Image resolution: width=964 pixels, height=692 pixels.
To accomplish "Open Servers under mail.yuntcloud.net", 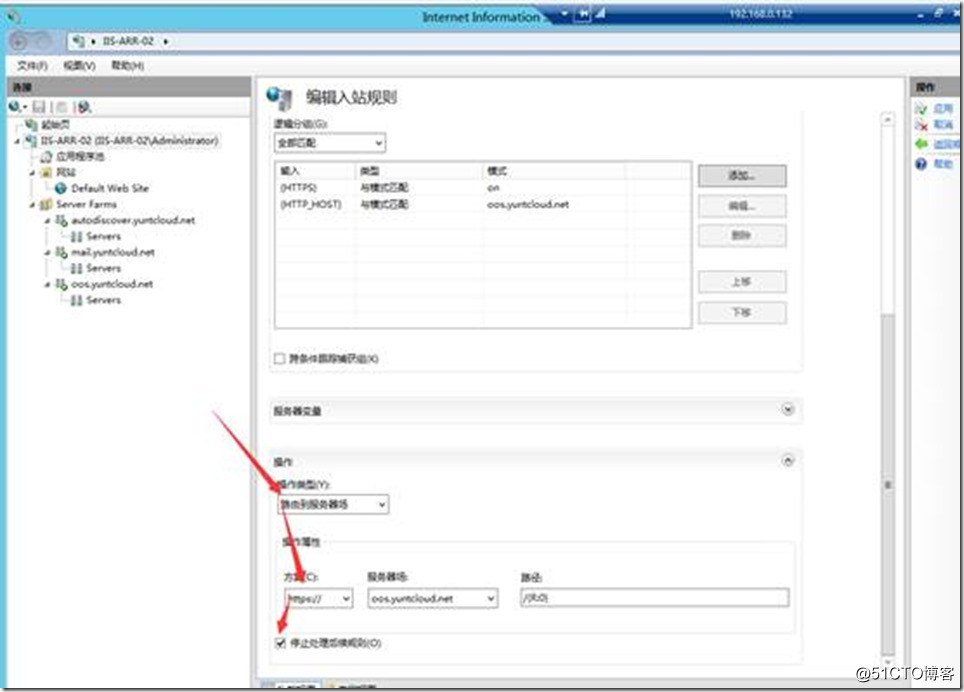I will pyautogui.click(x=103, y=268).
